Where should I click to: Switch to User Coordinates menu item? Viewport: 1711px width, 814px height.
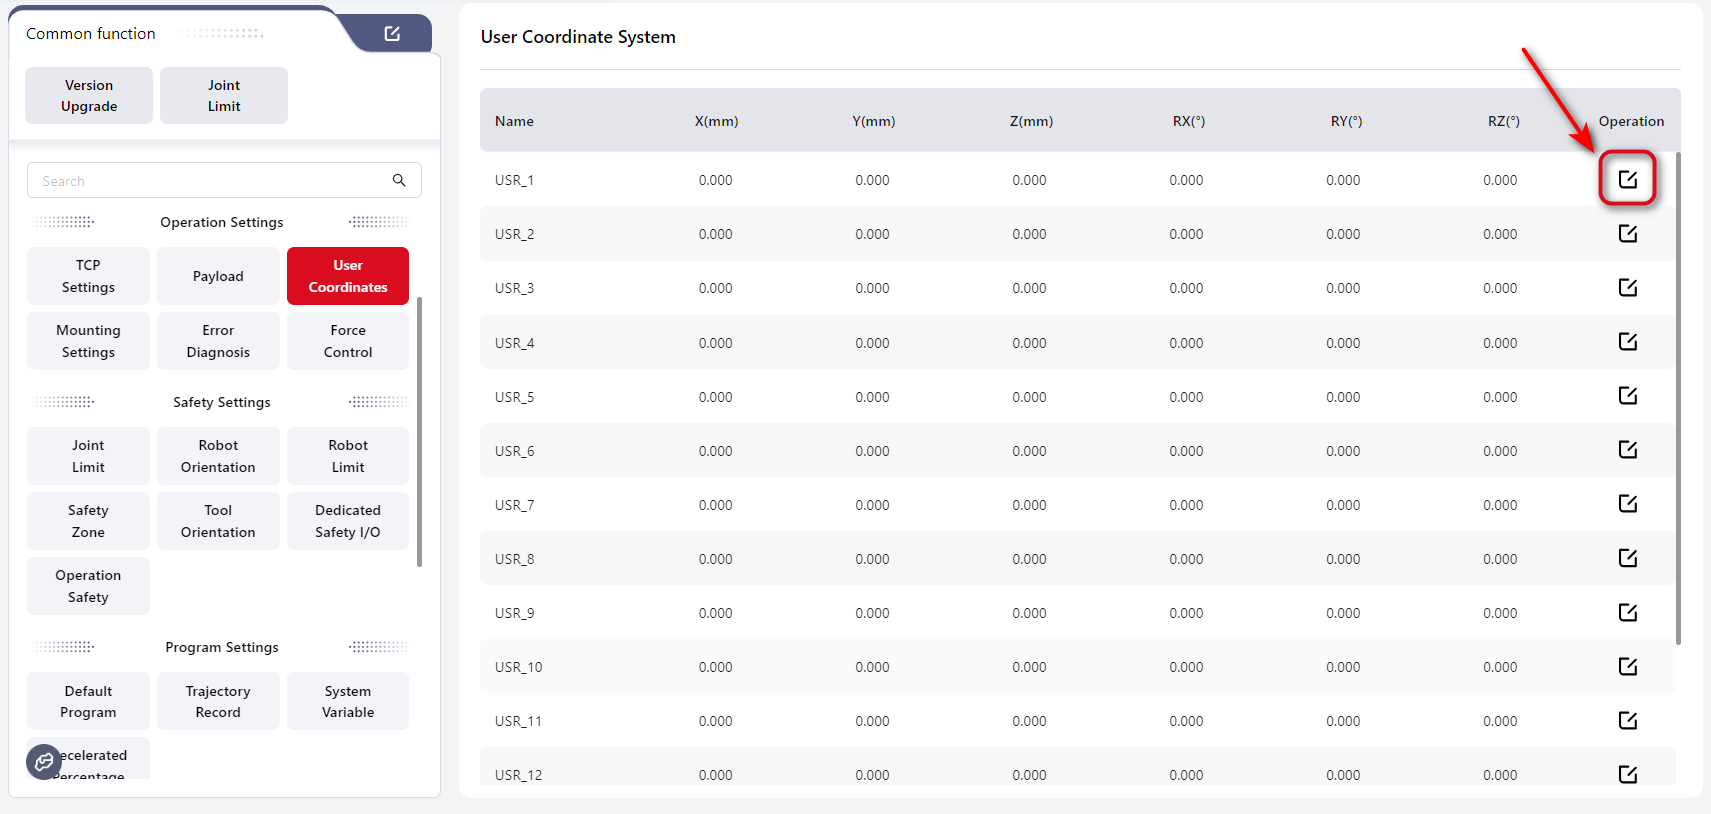pos(348,276)
